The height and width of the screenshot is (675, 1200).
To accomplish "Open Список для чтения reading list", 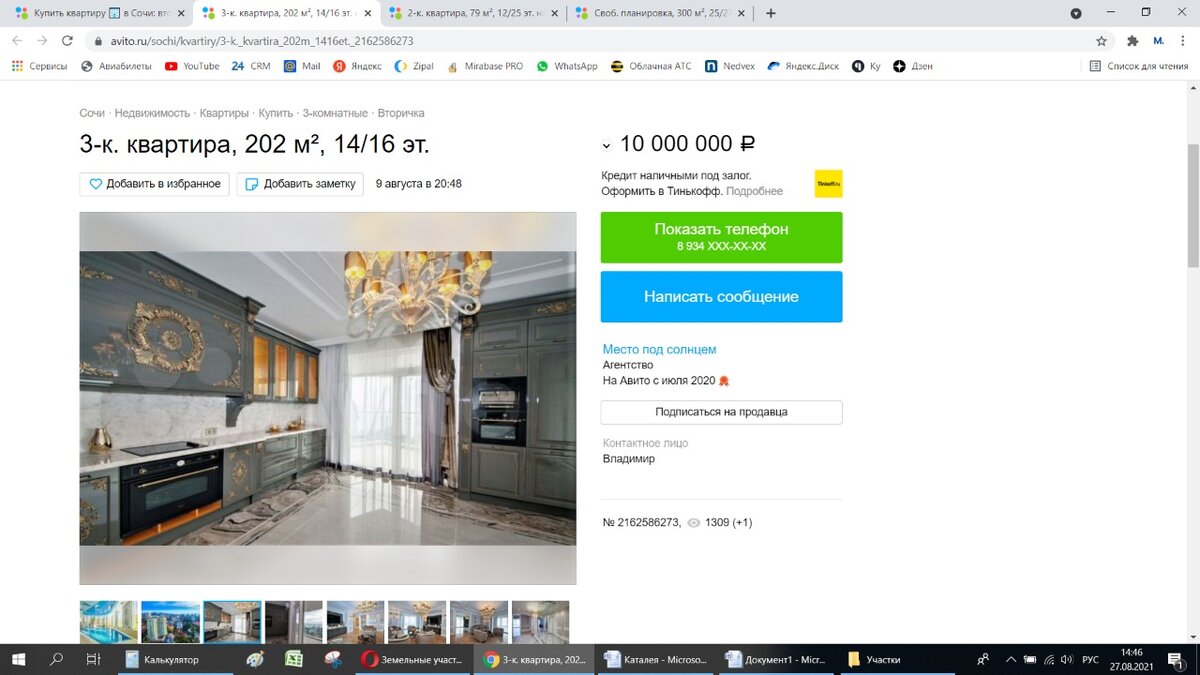I will pos(1138,66).
